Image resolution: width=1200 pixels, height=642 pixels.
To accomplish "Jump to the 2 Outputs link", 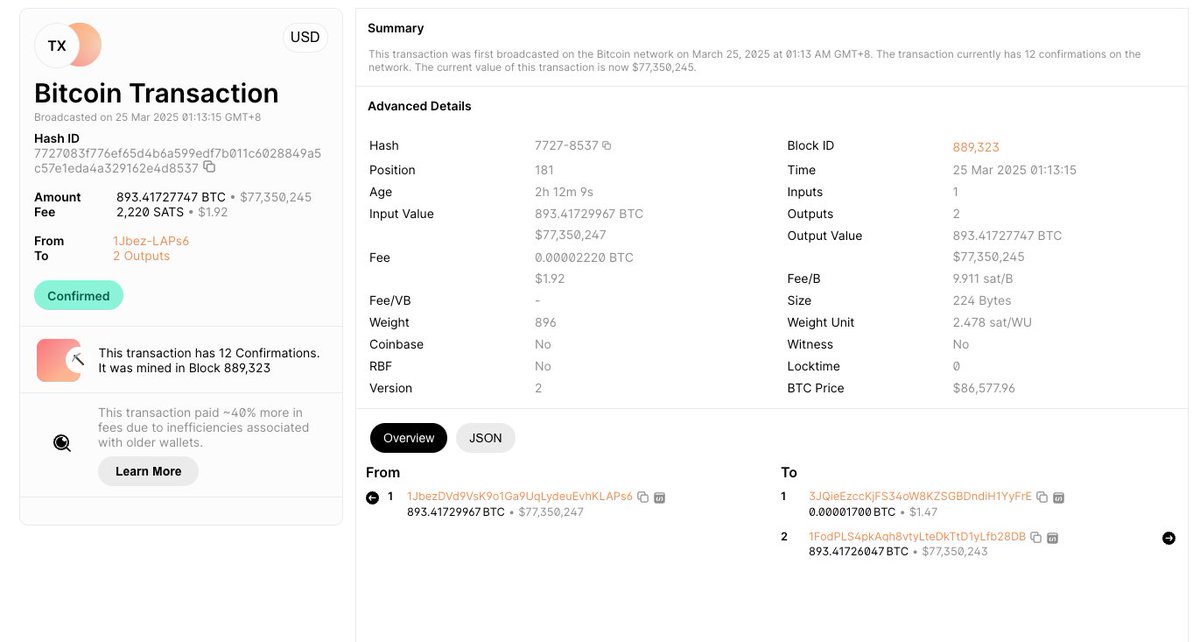I will pyautogui.click(x=141, y=256).
